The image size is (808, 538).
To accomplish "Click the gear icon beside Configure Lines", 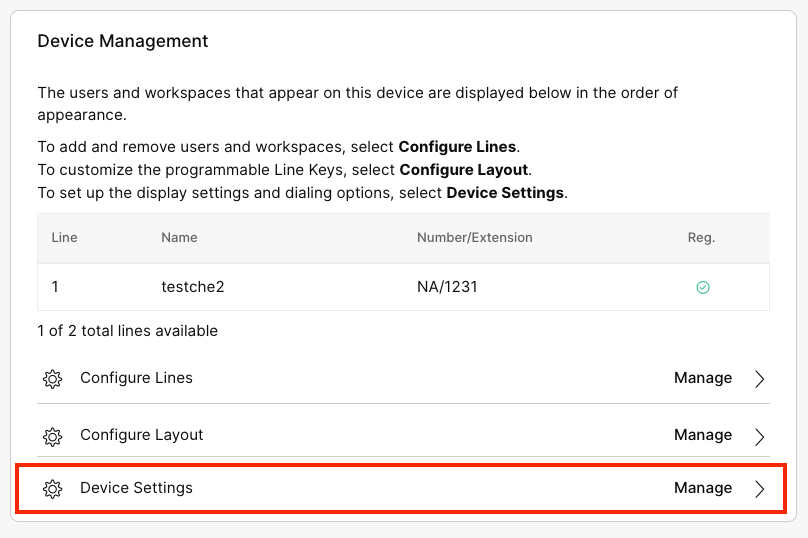I will tap(53, 379).
